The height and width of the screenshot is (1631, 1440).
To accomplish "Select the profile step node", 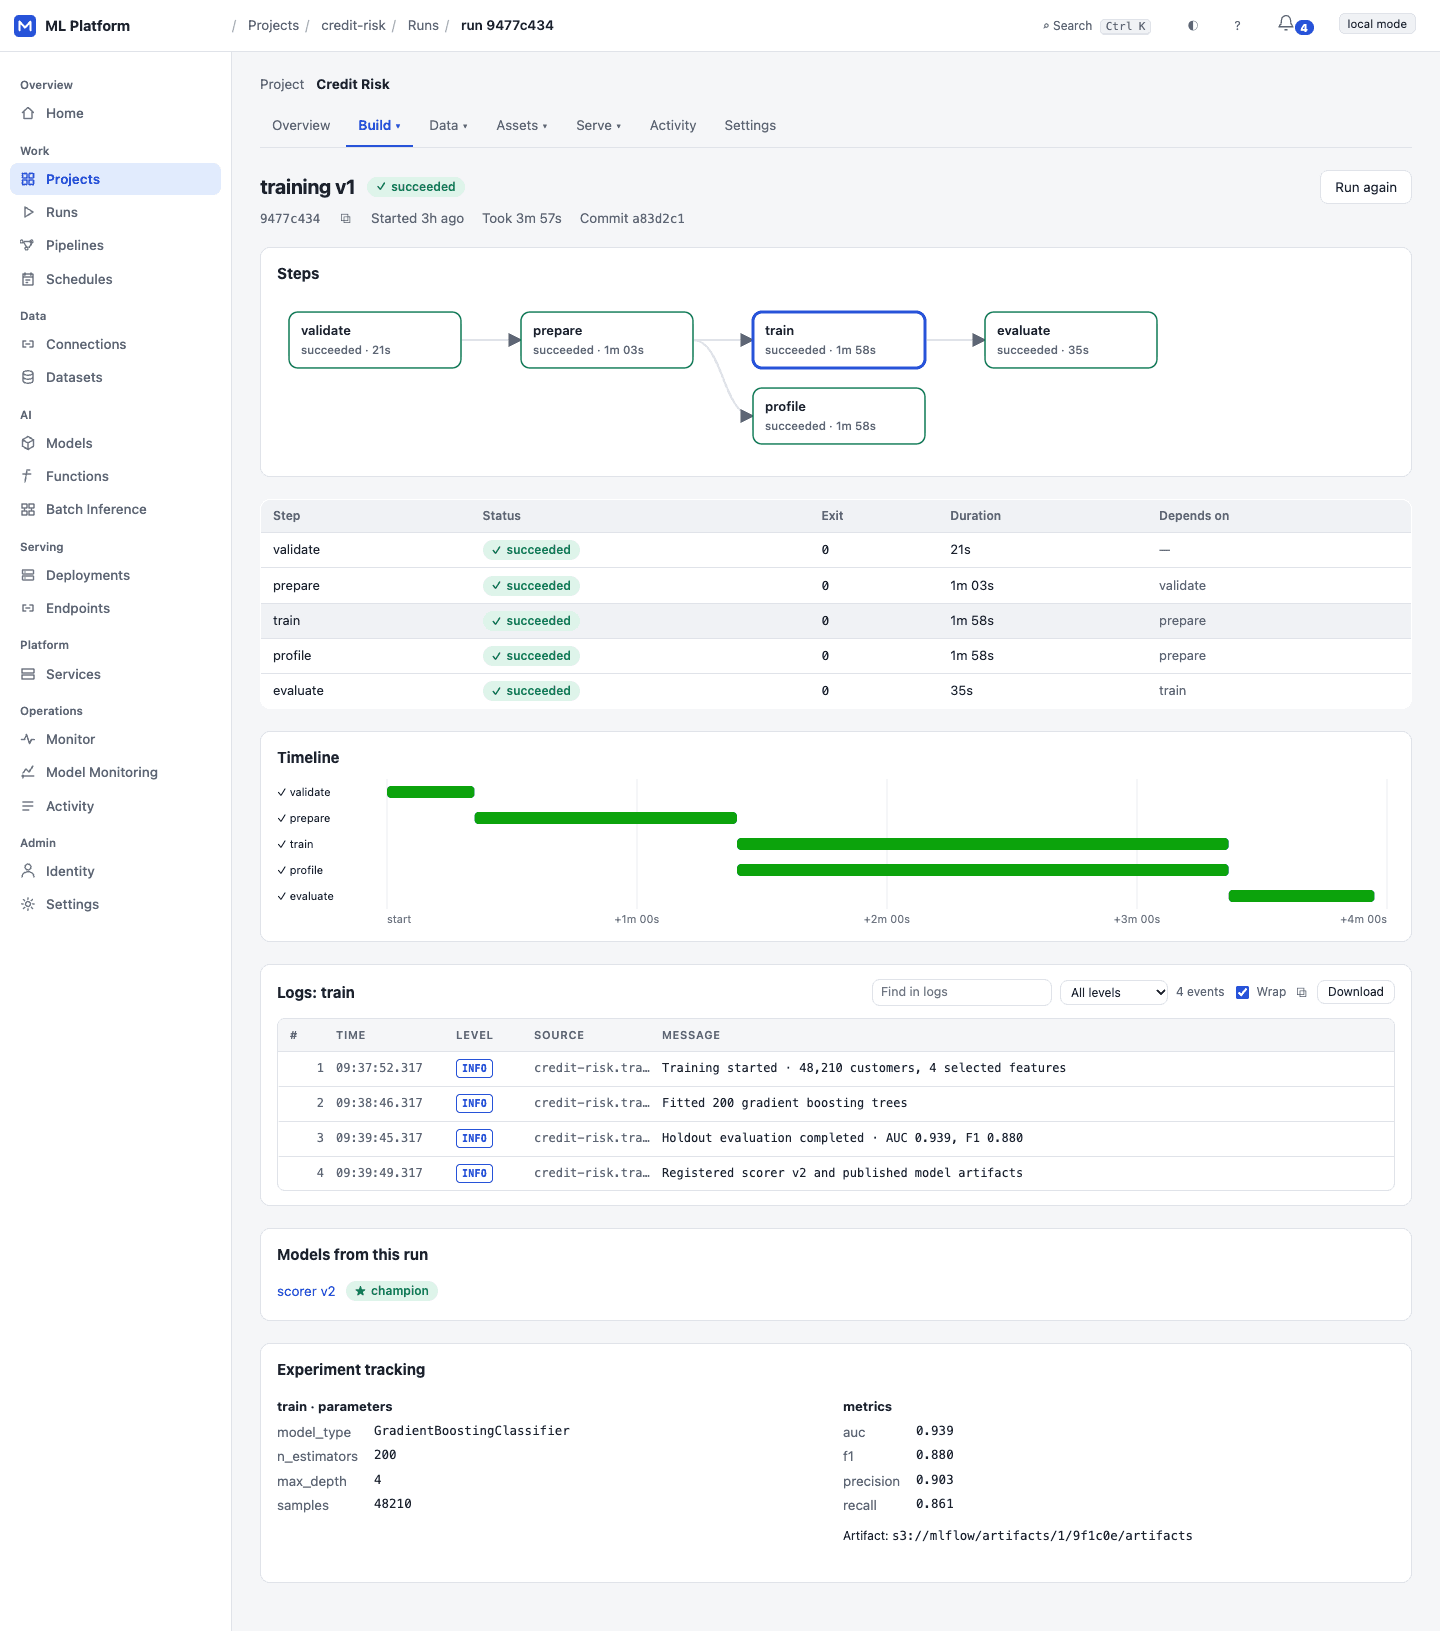I will coord(839,416).
